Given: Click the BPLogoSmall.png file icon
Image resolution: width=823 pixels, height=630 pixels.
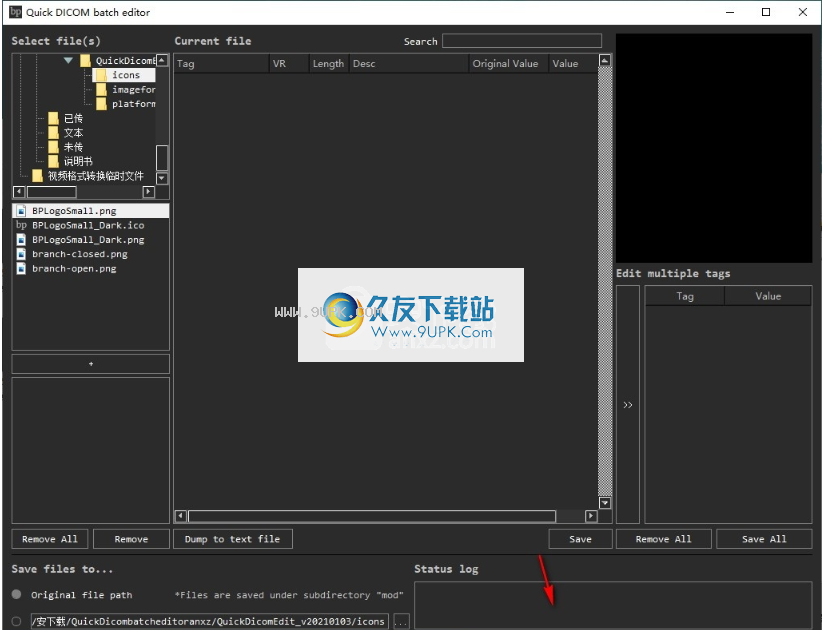Looking at the screenshot, I should pos(21,211).
